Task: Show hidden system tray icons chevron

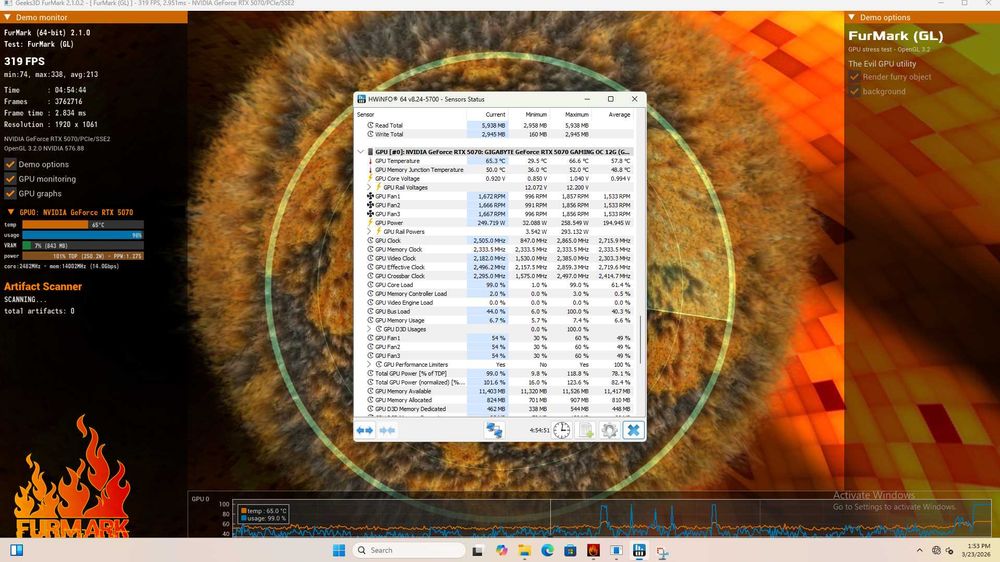Action: [x=919, y=550]
